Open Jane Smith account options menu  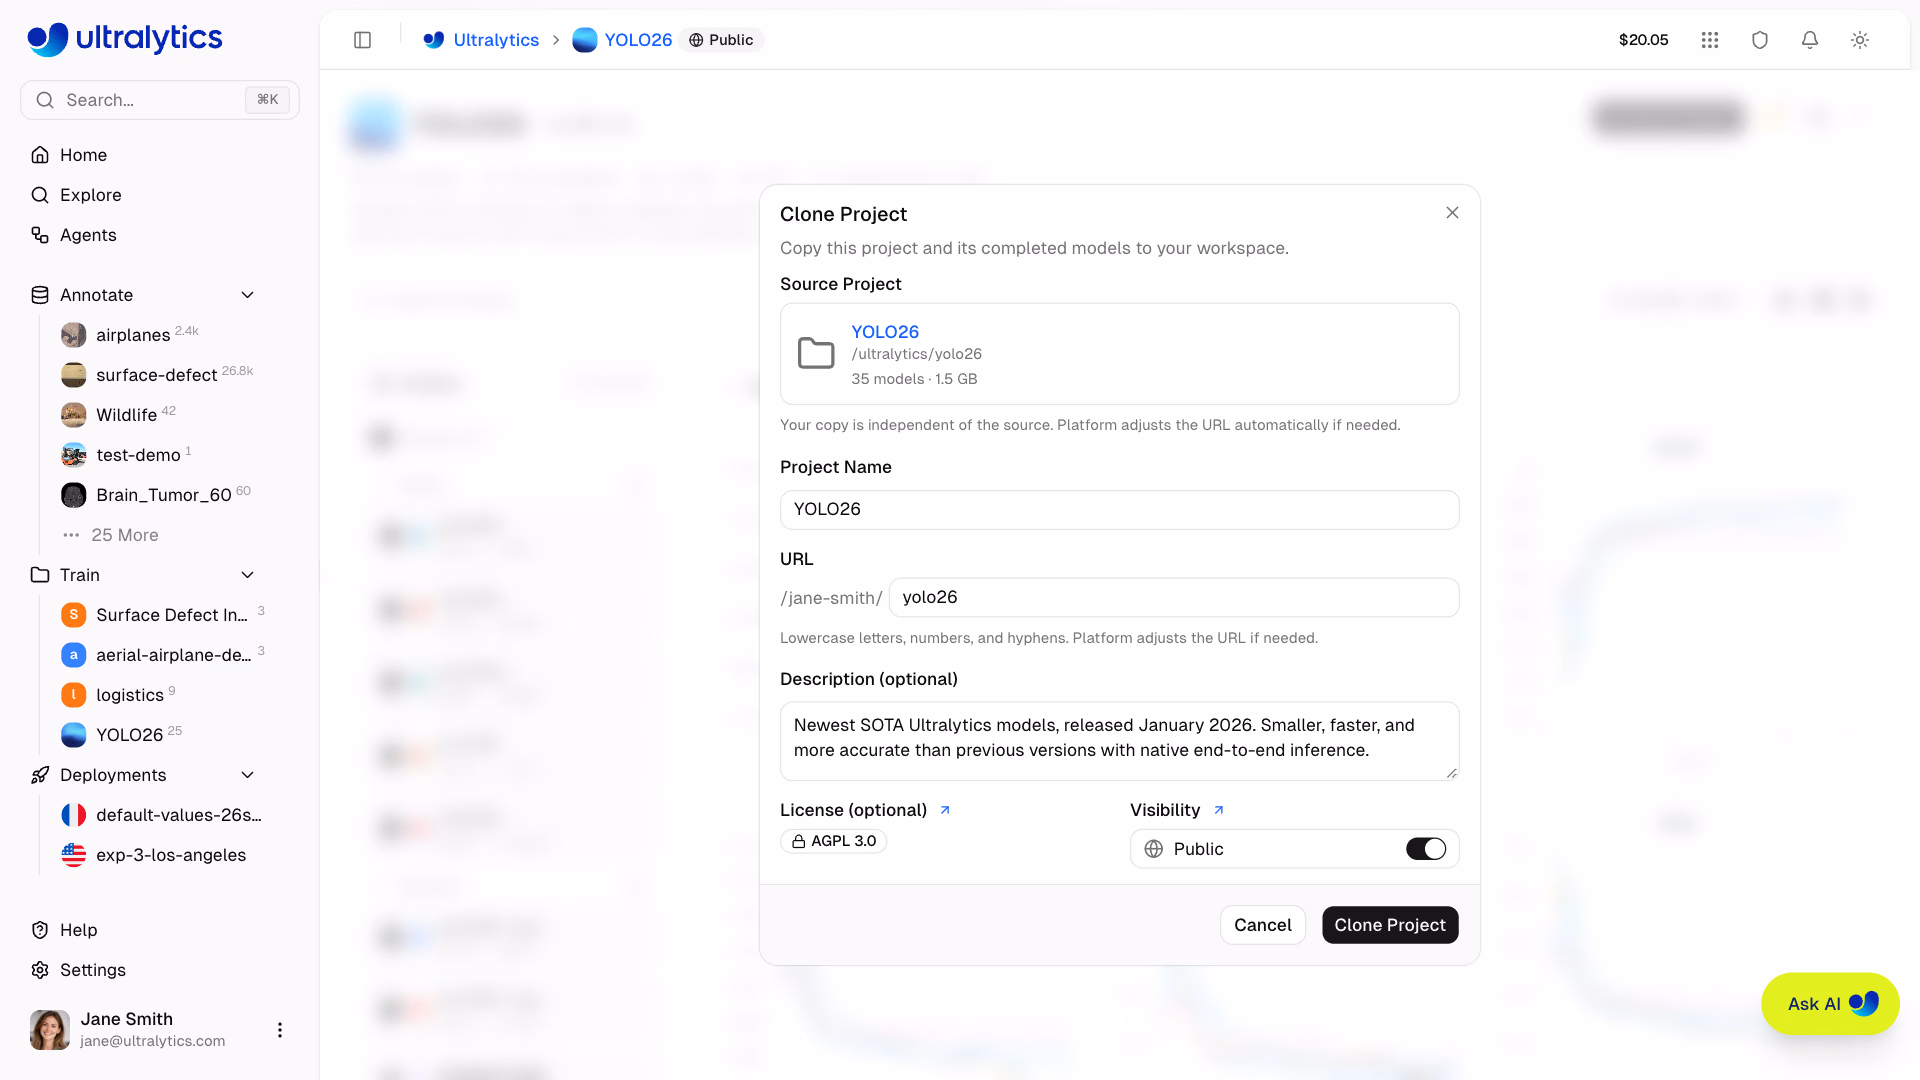[x=280, y=1030]
